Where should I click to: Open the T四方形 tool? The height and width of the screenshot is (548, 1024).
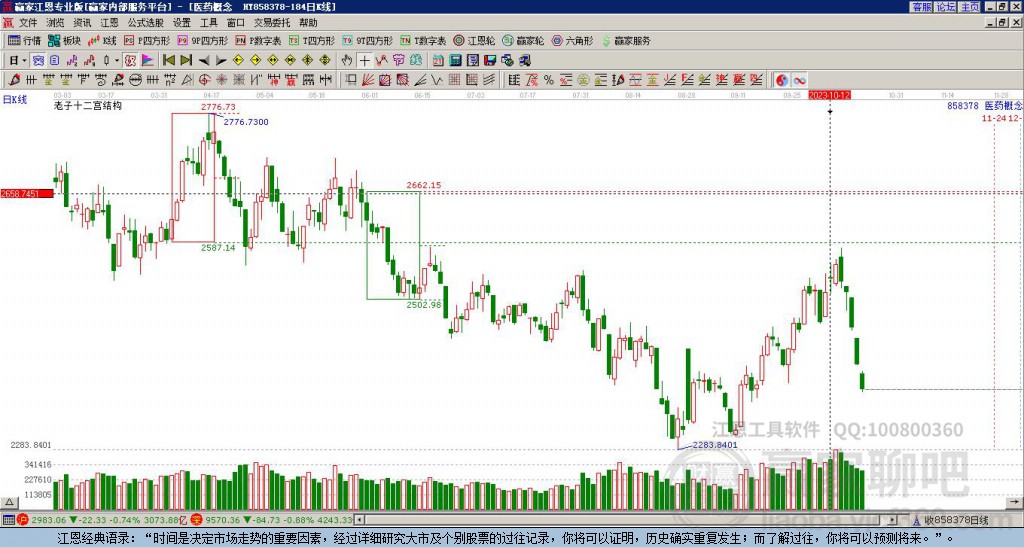(x=312, y=40)
